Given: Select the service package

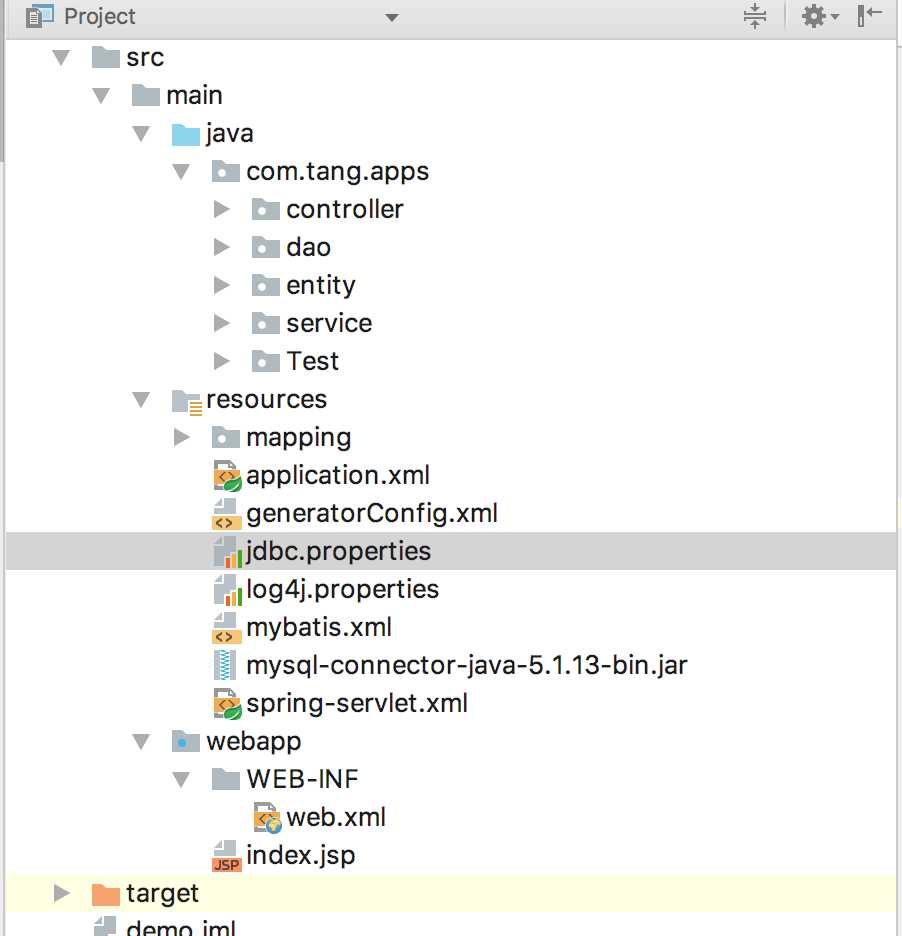Looking at the screenshot, I should pos(328,324).
